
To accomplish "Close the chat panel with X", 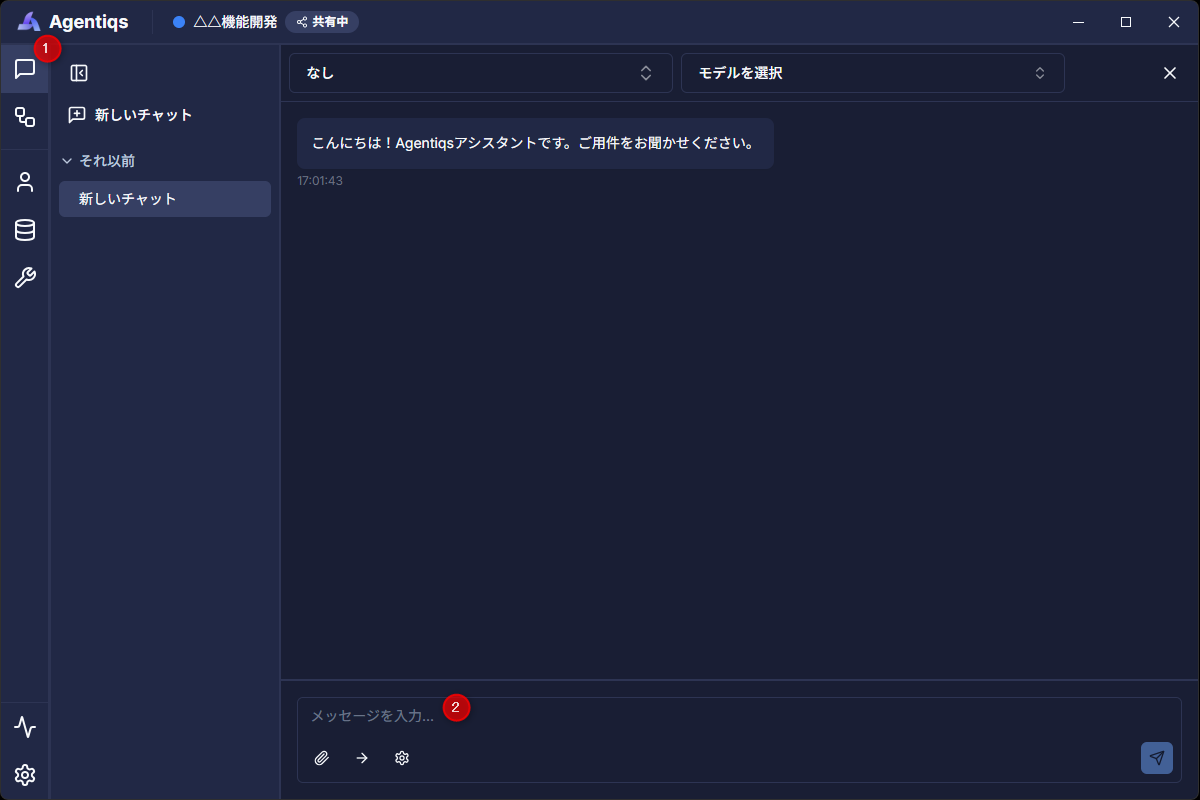I will (1169, 73).
